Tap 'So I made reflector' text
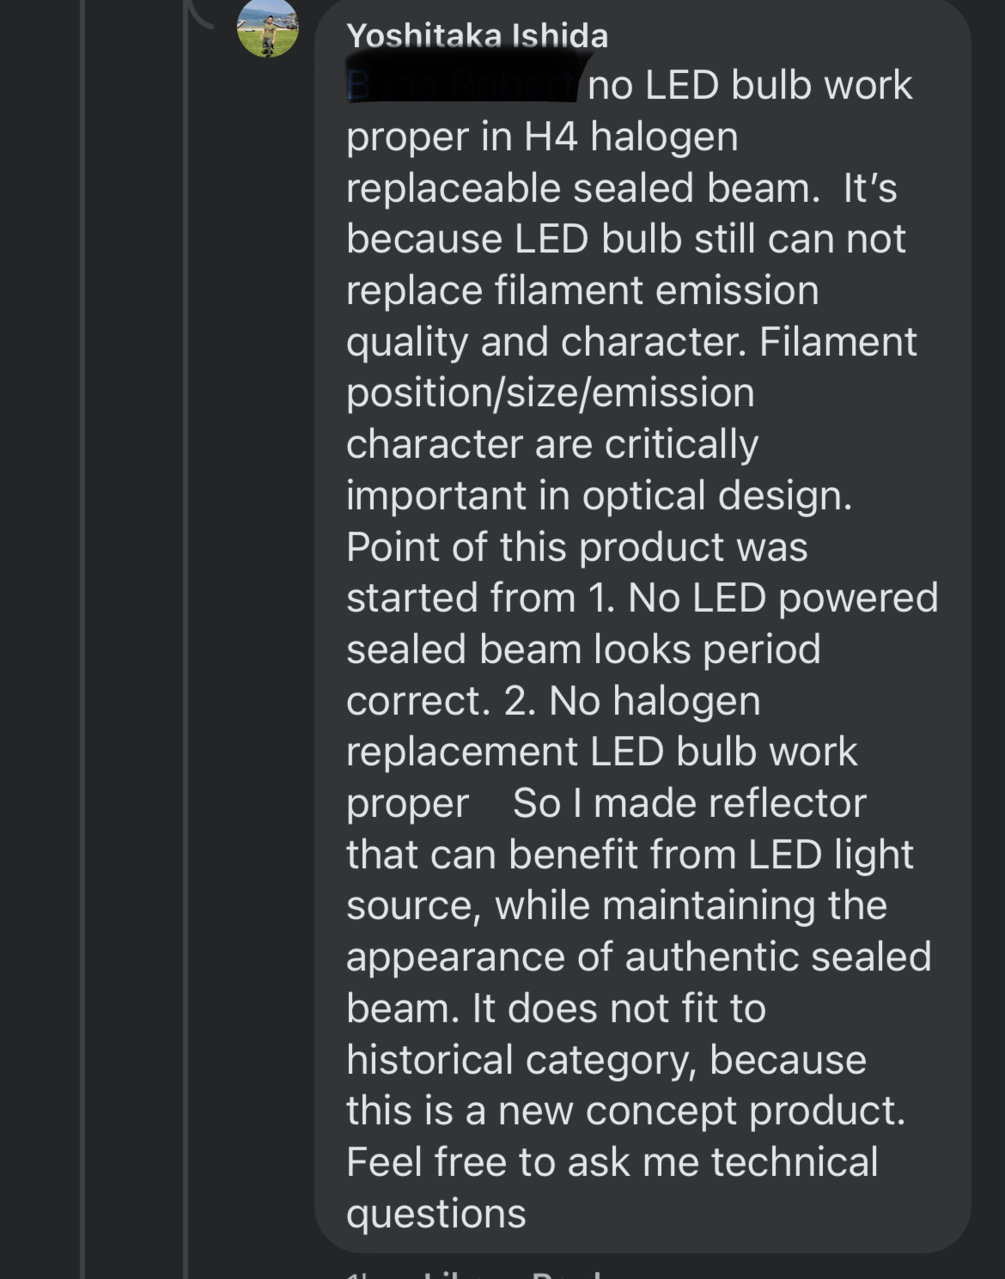Screen dimensions: 1005x1279 click(690, 802)
